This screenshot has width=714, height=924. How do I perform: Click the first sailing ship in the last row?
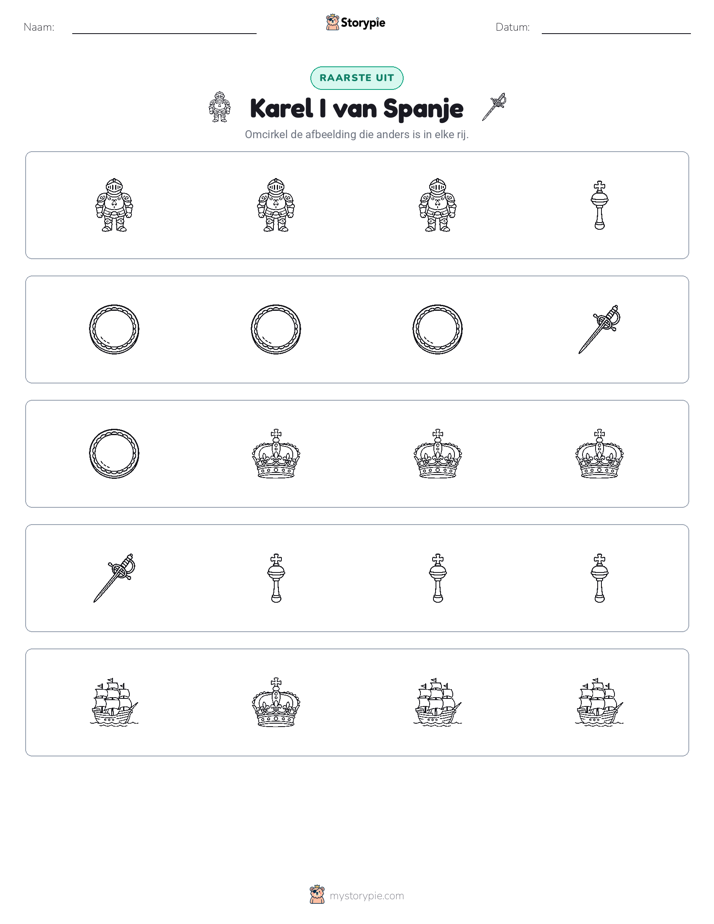click(114, 702)
